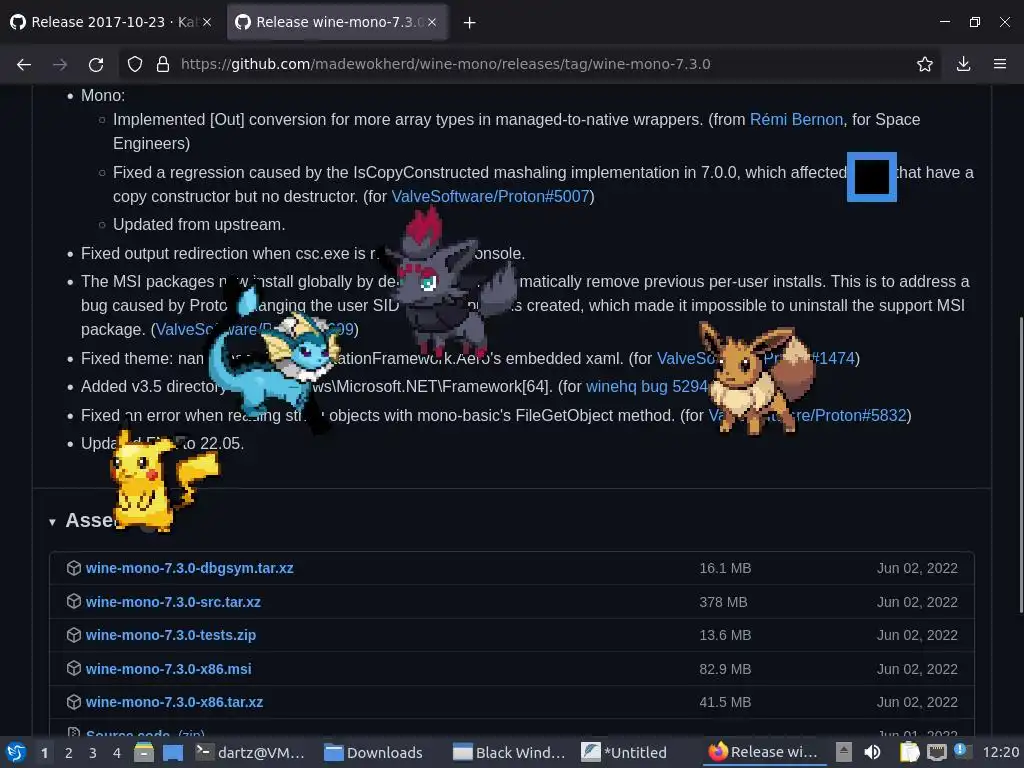
Task: Open the clipboard manager tray icon
Action: click(910, 752)
